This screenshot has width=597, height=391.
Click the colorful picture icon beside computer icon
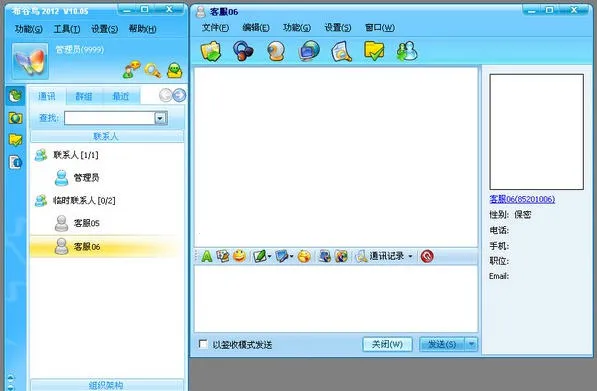coord(341,256)
